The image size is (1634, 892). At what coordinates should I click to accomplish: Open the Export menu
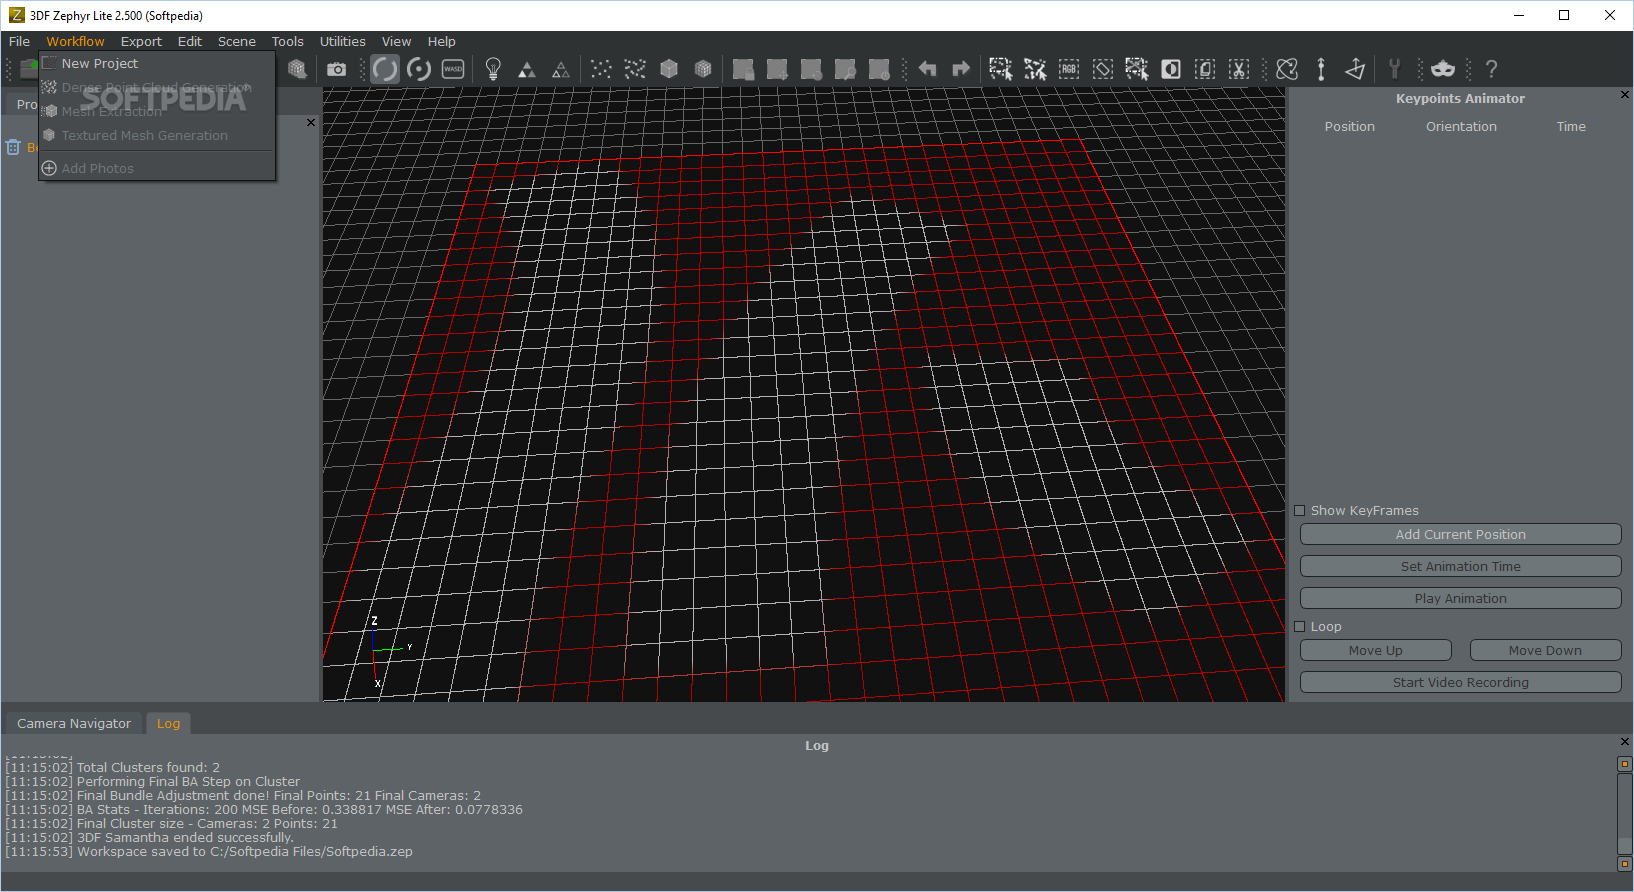tap(141, 41)
